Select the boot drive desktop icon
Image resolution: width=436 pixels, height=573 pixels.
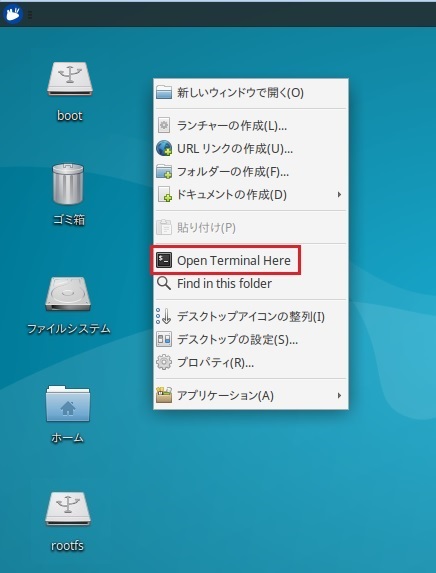[x=70, y=79]
